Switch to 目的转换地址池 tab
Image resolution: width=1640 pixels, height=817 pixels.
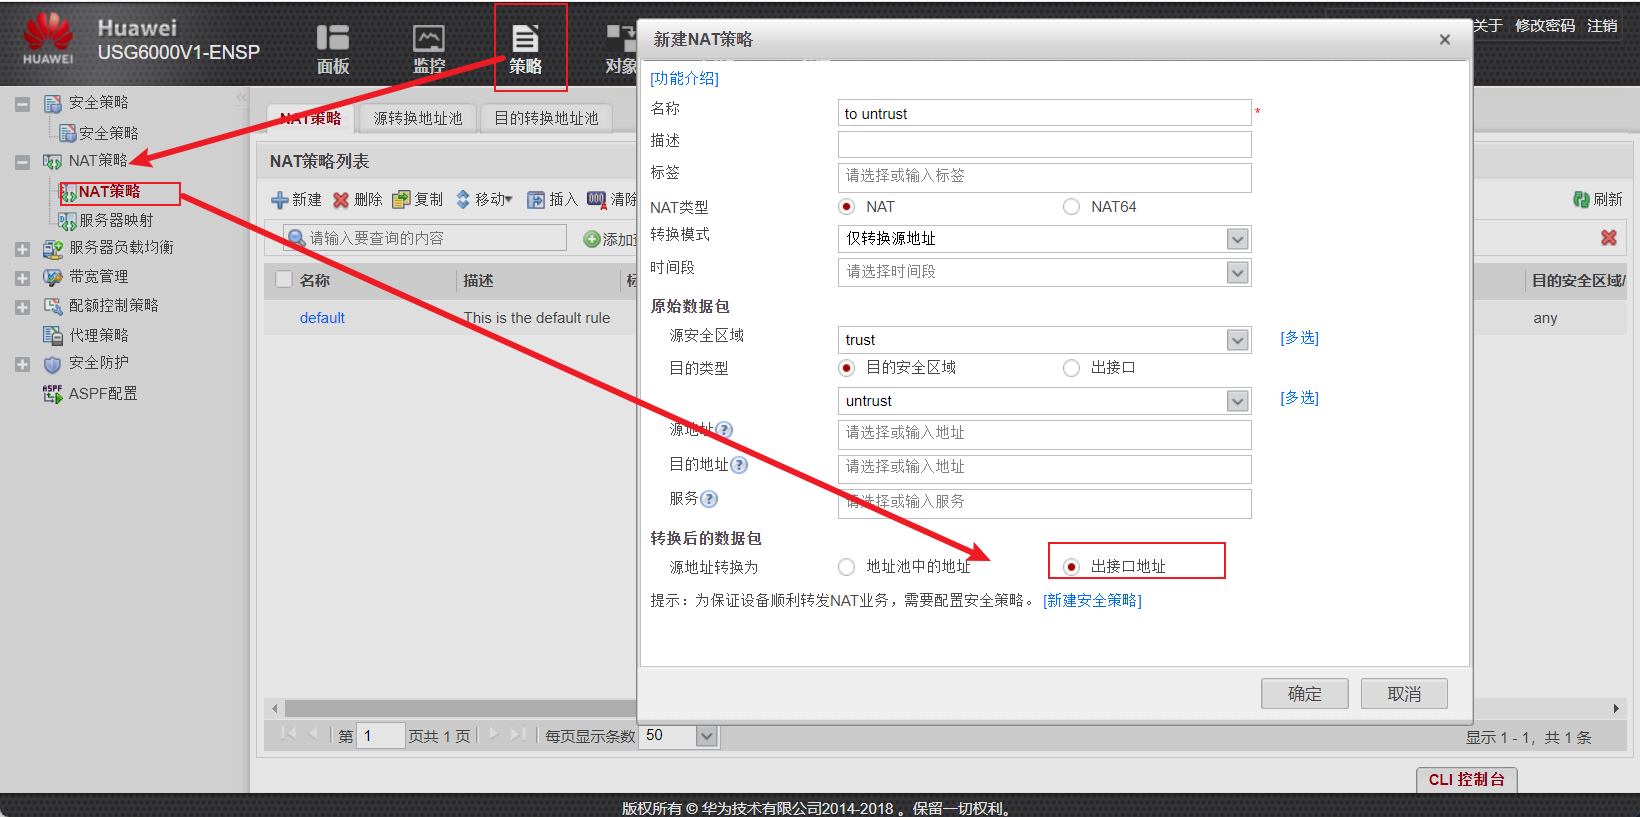546,118
